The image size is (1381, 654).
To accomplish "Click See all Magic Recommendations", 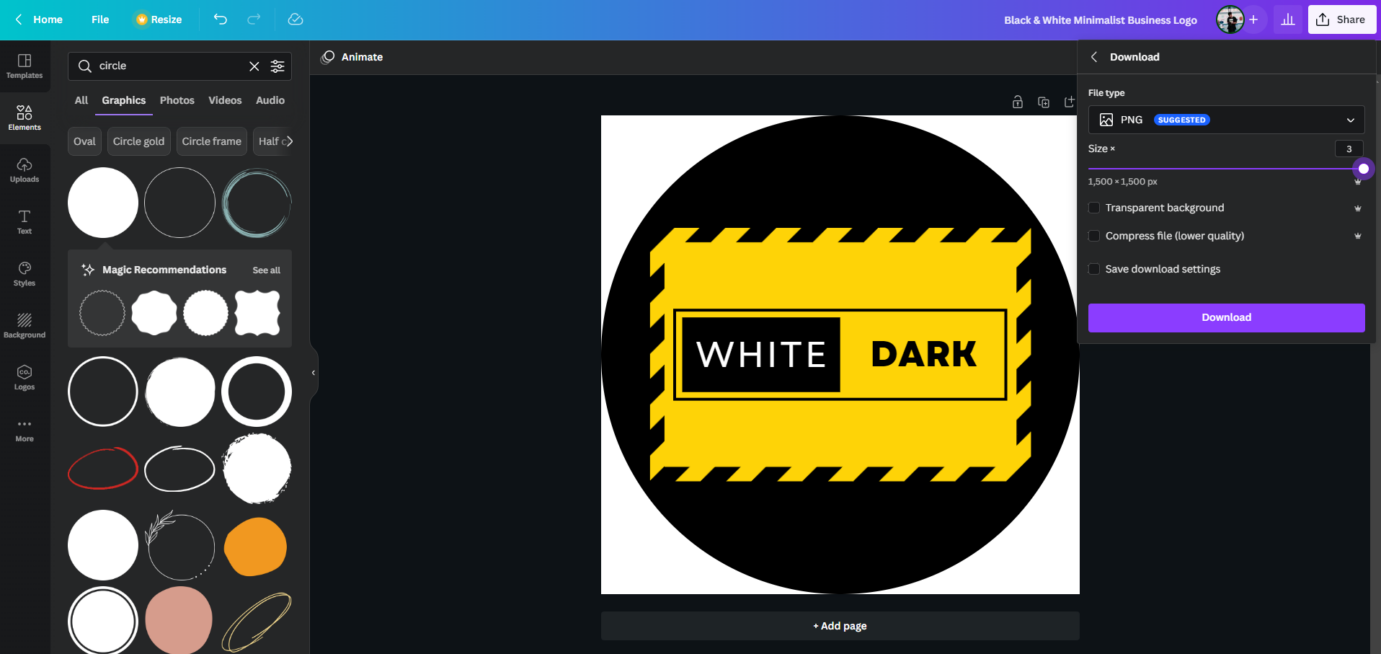I will (x=266, y=269).
